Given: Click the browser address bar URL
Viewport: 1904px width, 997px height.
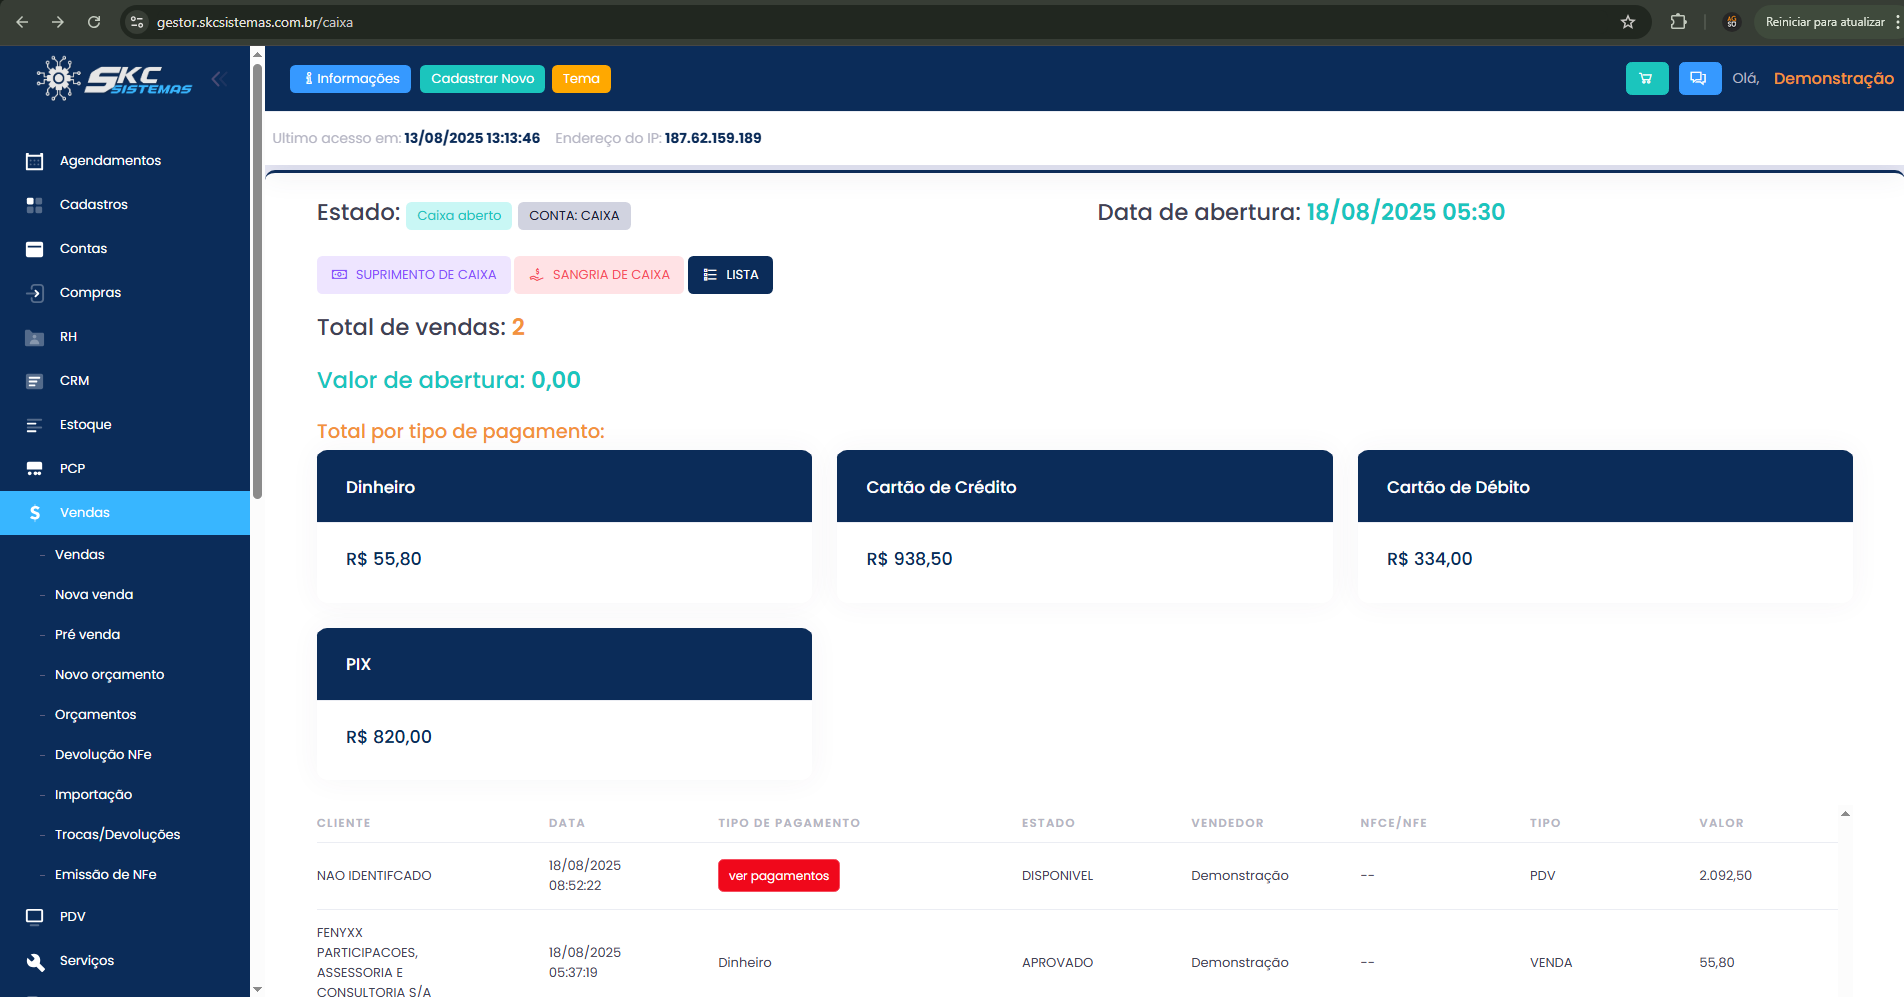Looking at the screenshot, I should (x=255, y=22).
